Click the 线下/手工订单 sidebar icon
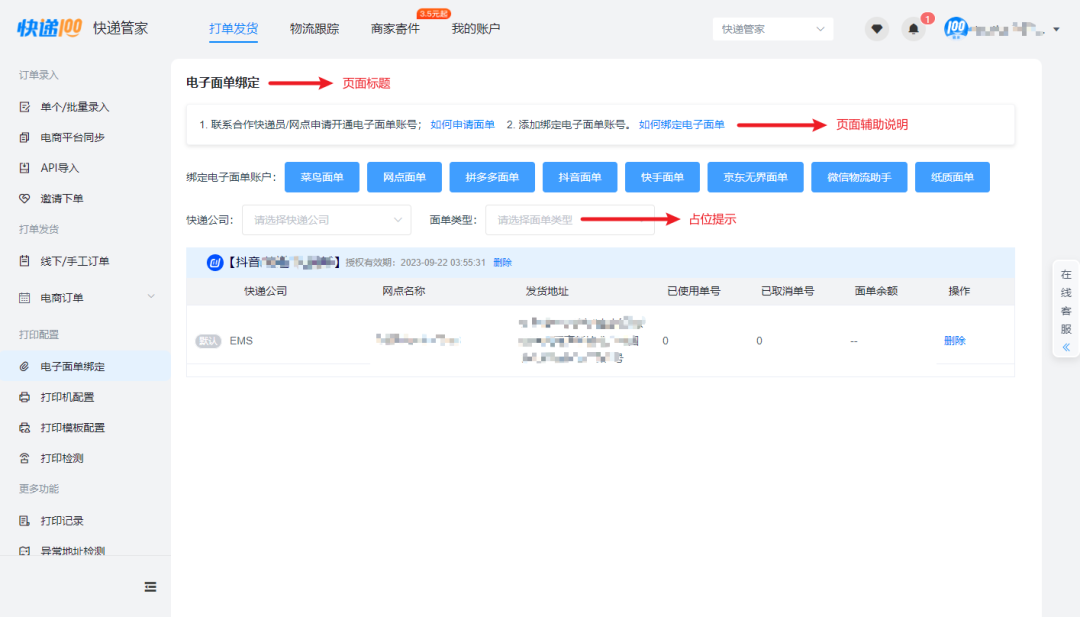This screenshot has width=1080, height=617. point(25,261)
